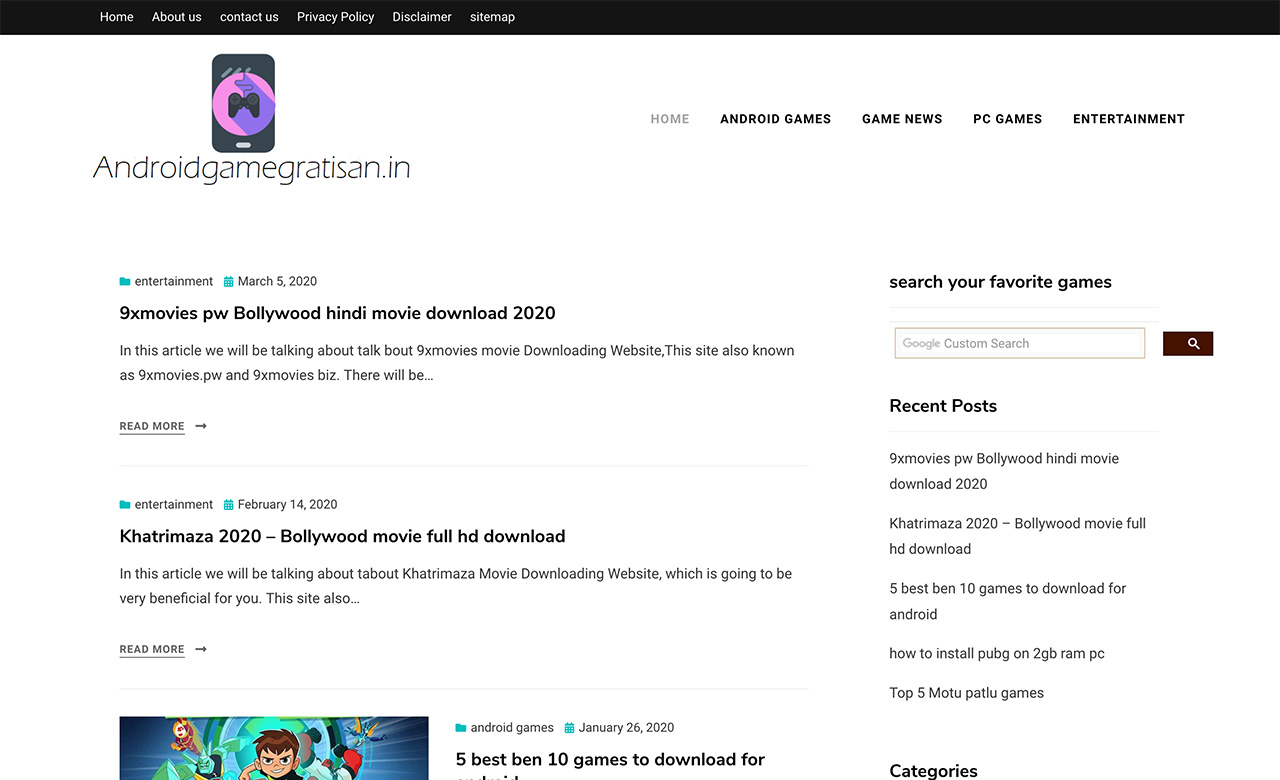The width and height of the screenshot is (1280, 780).
Task: Click entertainment category on March 5 post
Action: tap(174, 282)
